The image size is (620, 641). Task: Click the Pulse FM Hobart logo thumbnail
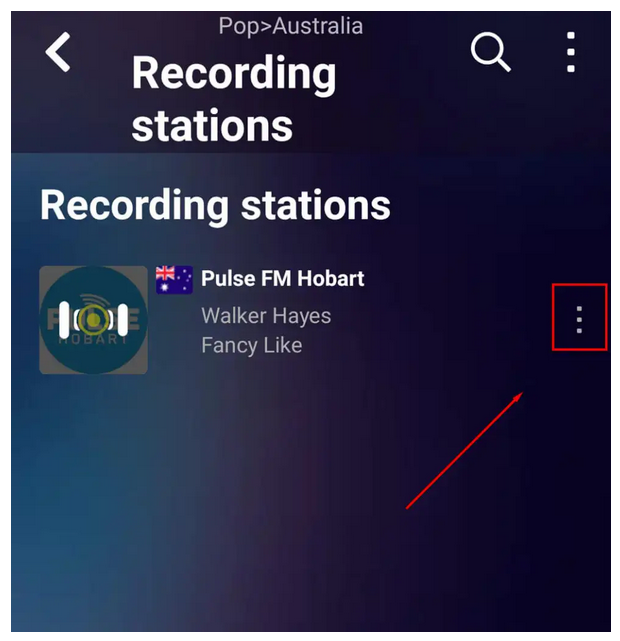click(94, 320)
